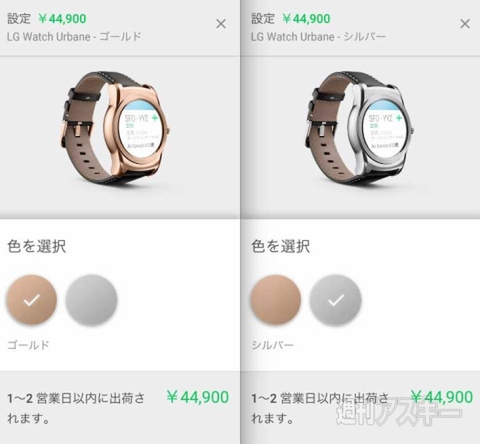Click the 色を選択 heading in right panel
The image size is (480, 444).
pyautogui.click(x=281, y=247)
